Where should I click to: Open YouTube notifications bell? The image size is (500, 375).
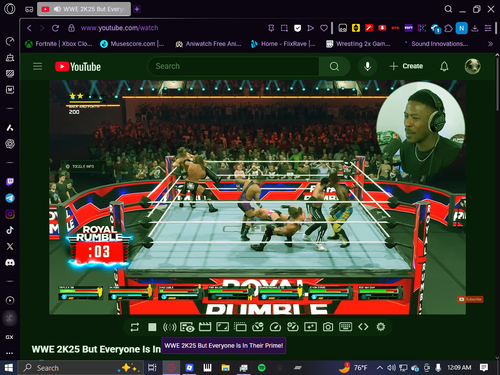(444, 66)
